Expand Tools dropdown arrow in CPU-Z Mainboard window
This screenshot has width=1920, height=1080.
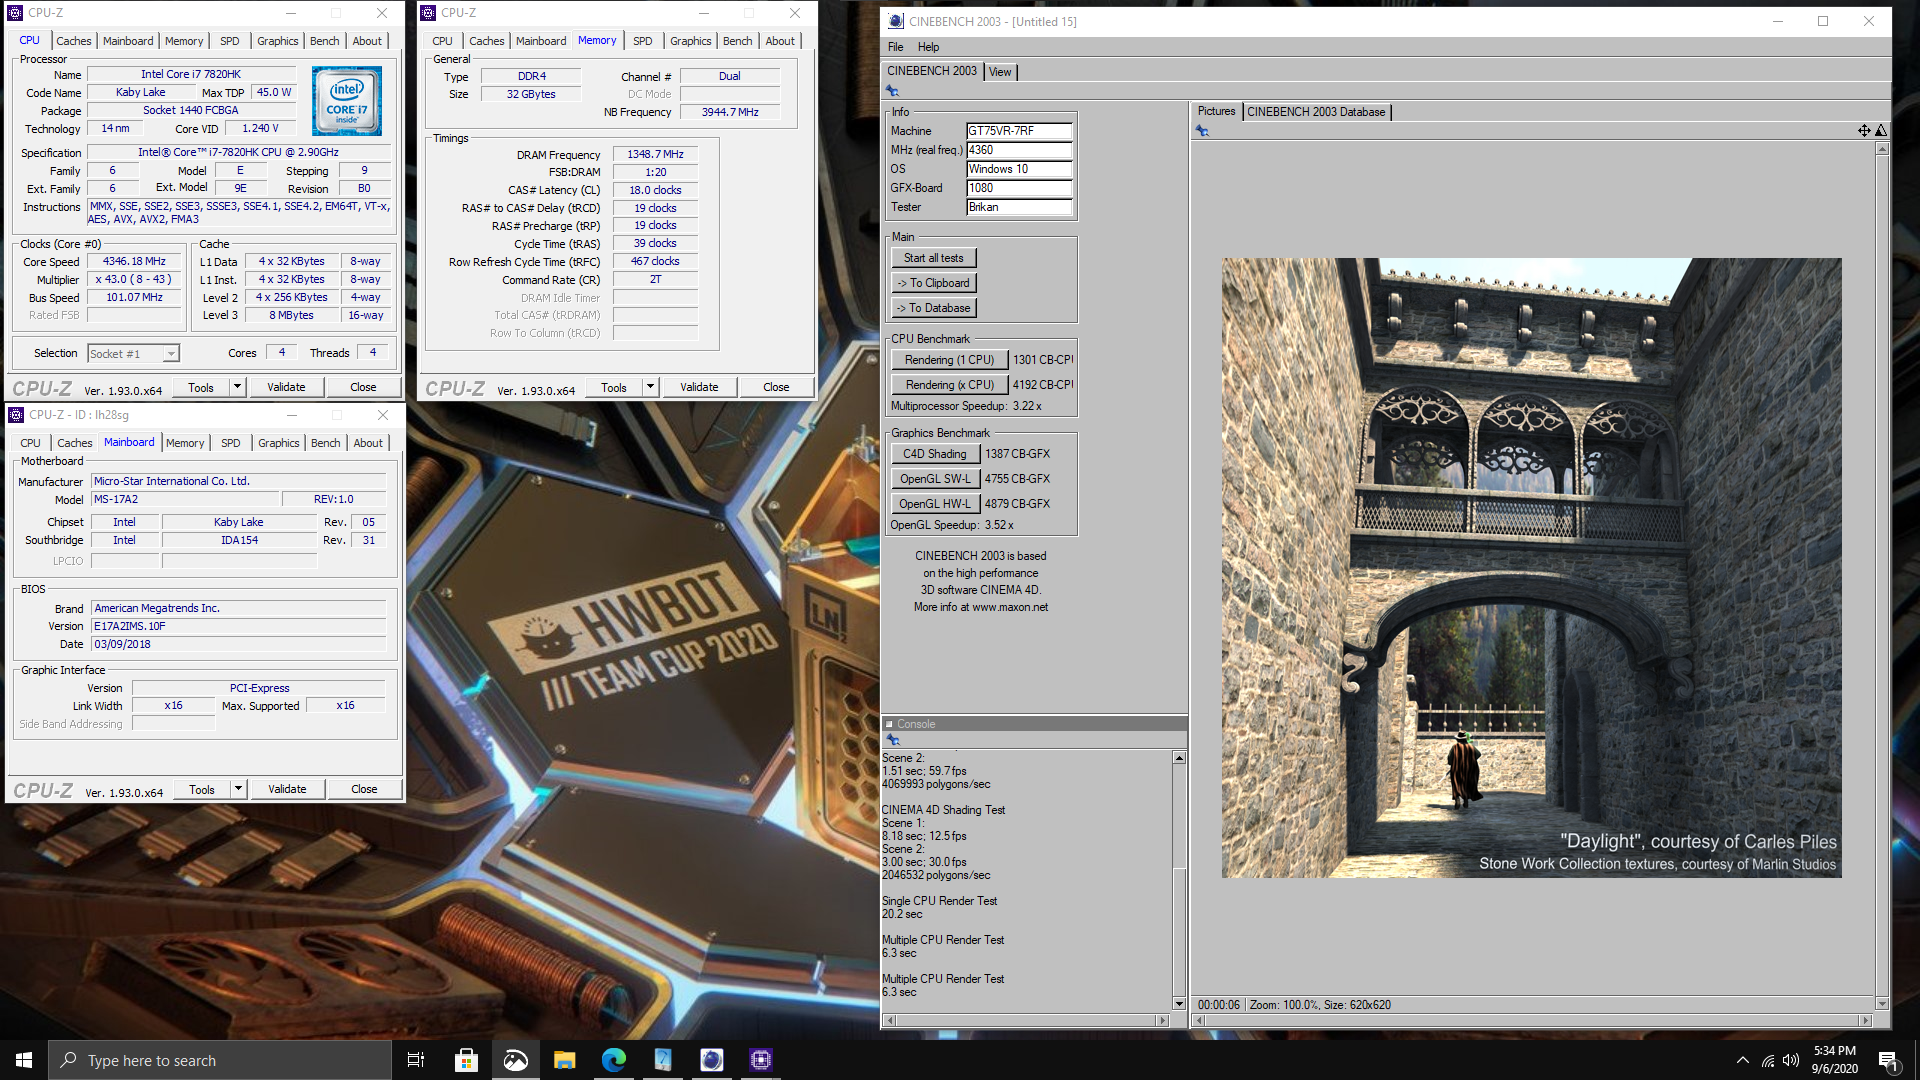(238, 789)
